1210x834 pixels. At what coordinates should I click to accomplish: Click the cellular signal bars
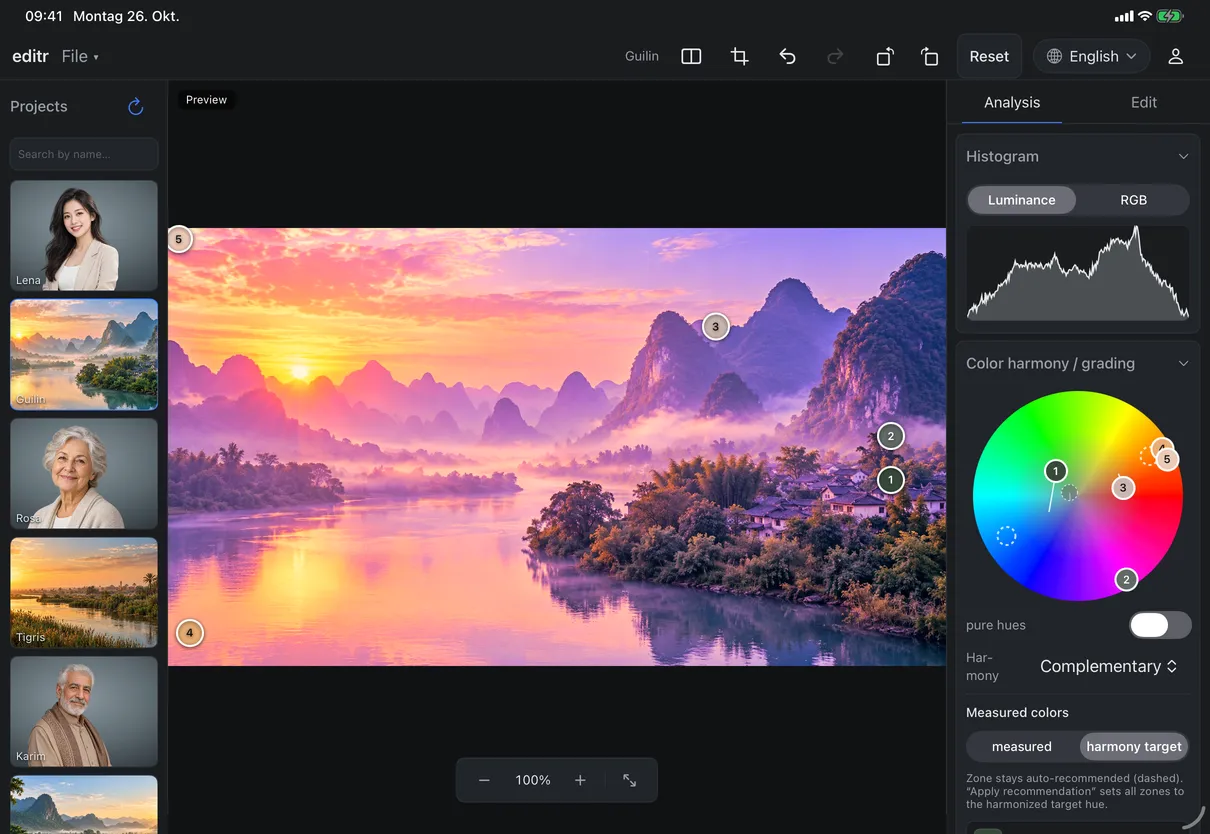1123,17
